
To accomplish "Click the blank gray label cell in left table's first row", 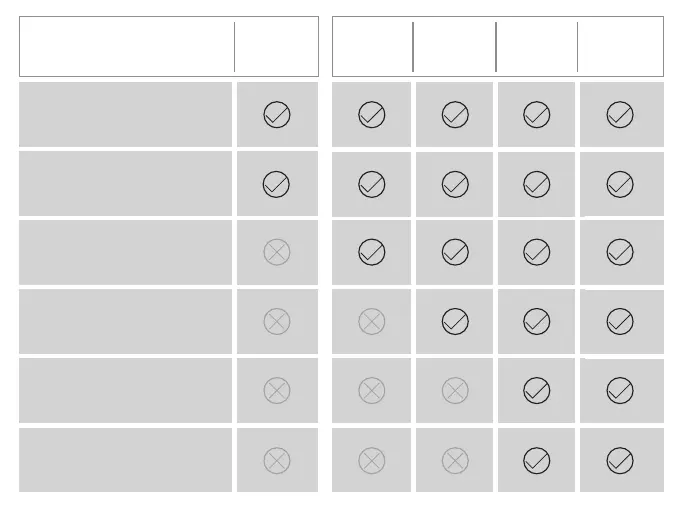I will point(126,115).
